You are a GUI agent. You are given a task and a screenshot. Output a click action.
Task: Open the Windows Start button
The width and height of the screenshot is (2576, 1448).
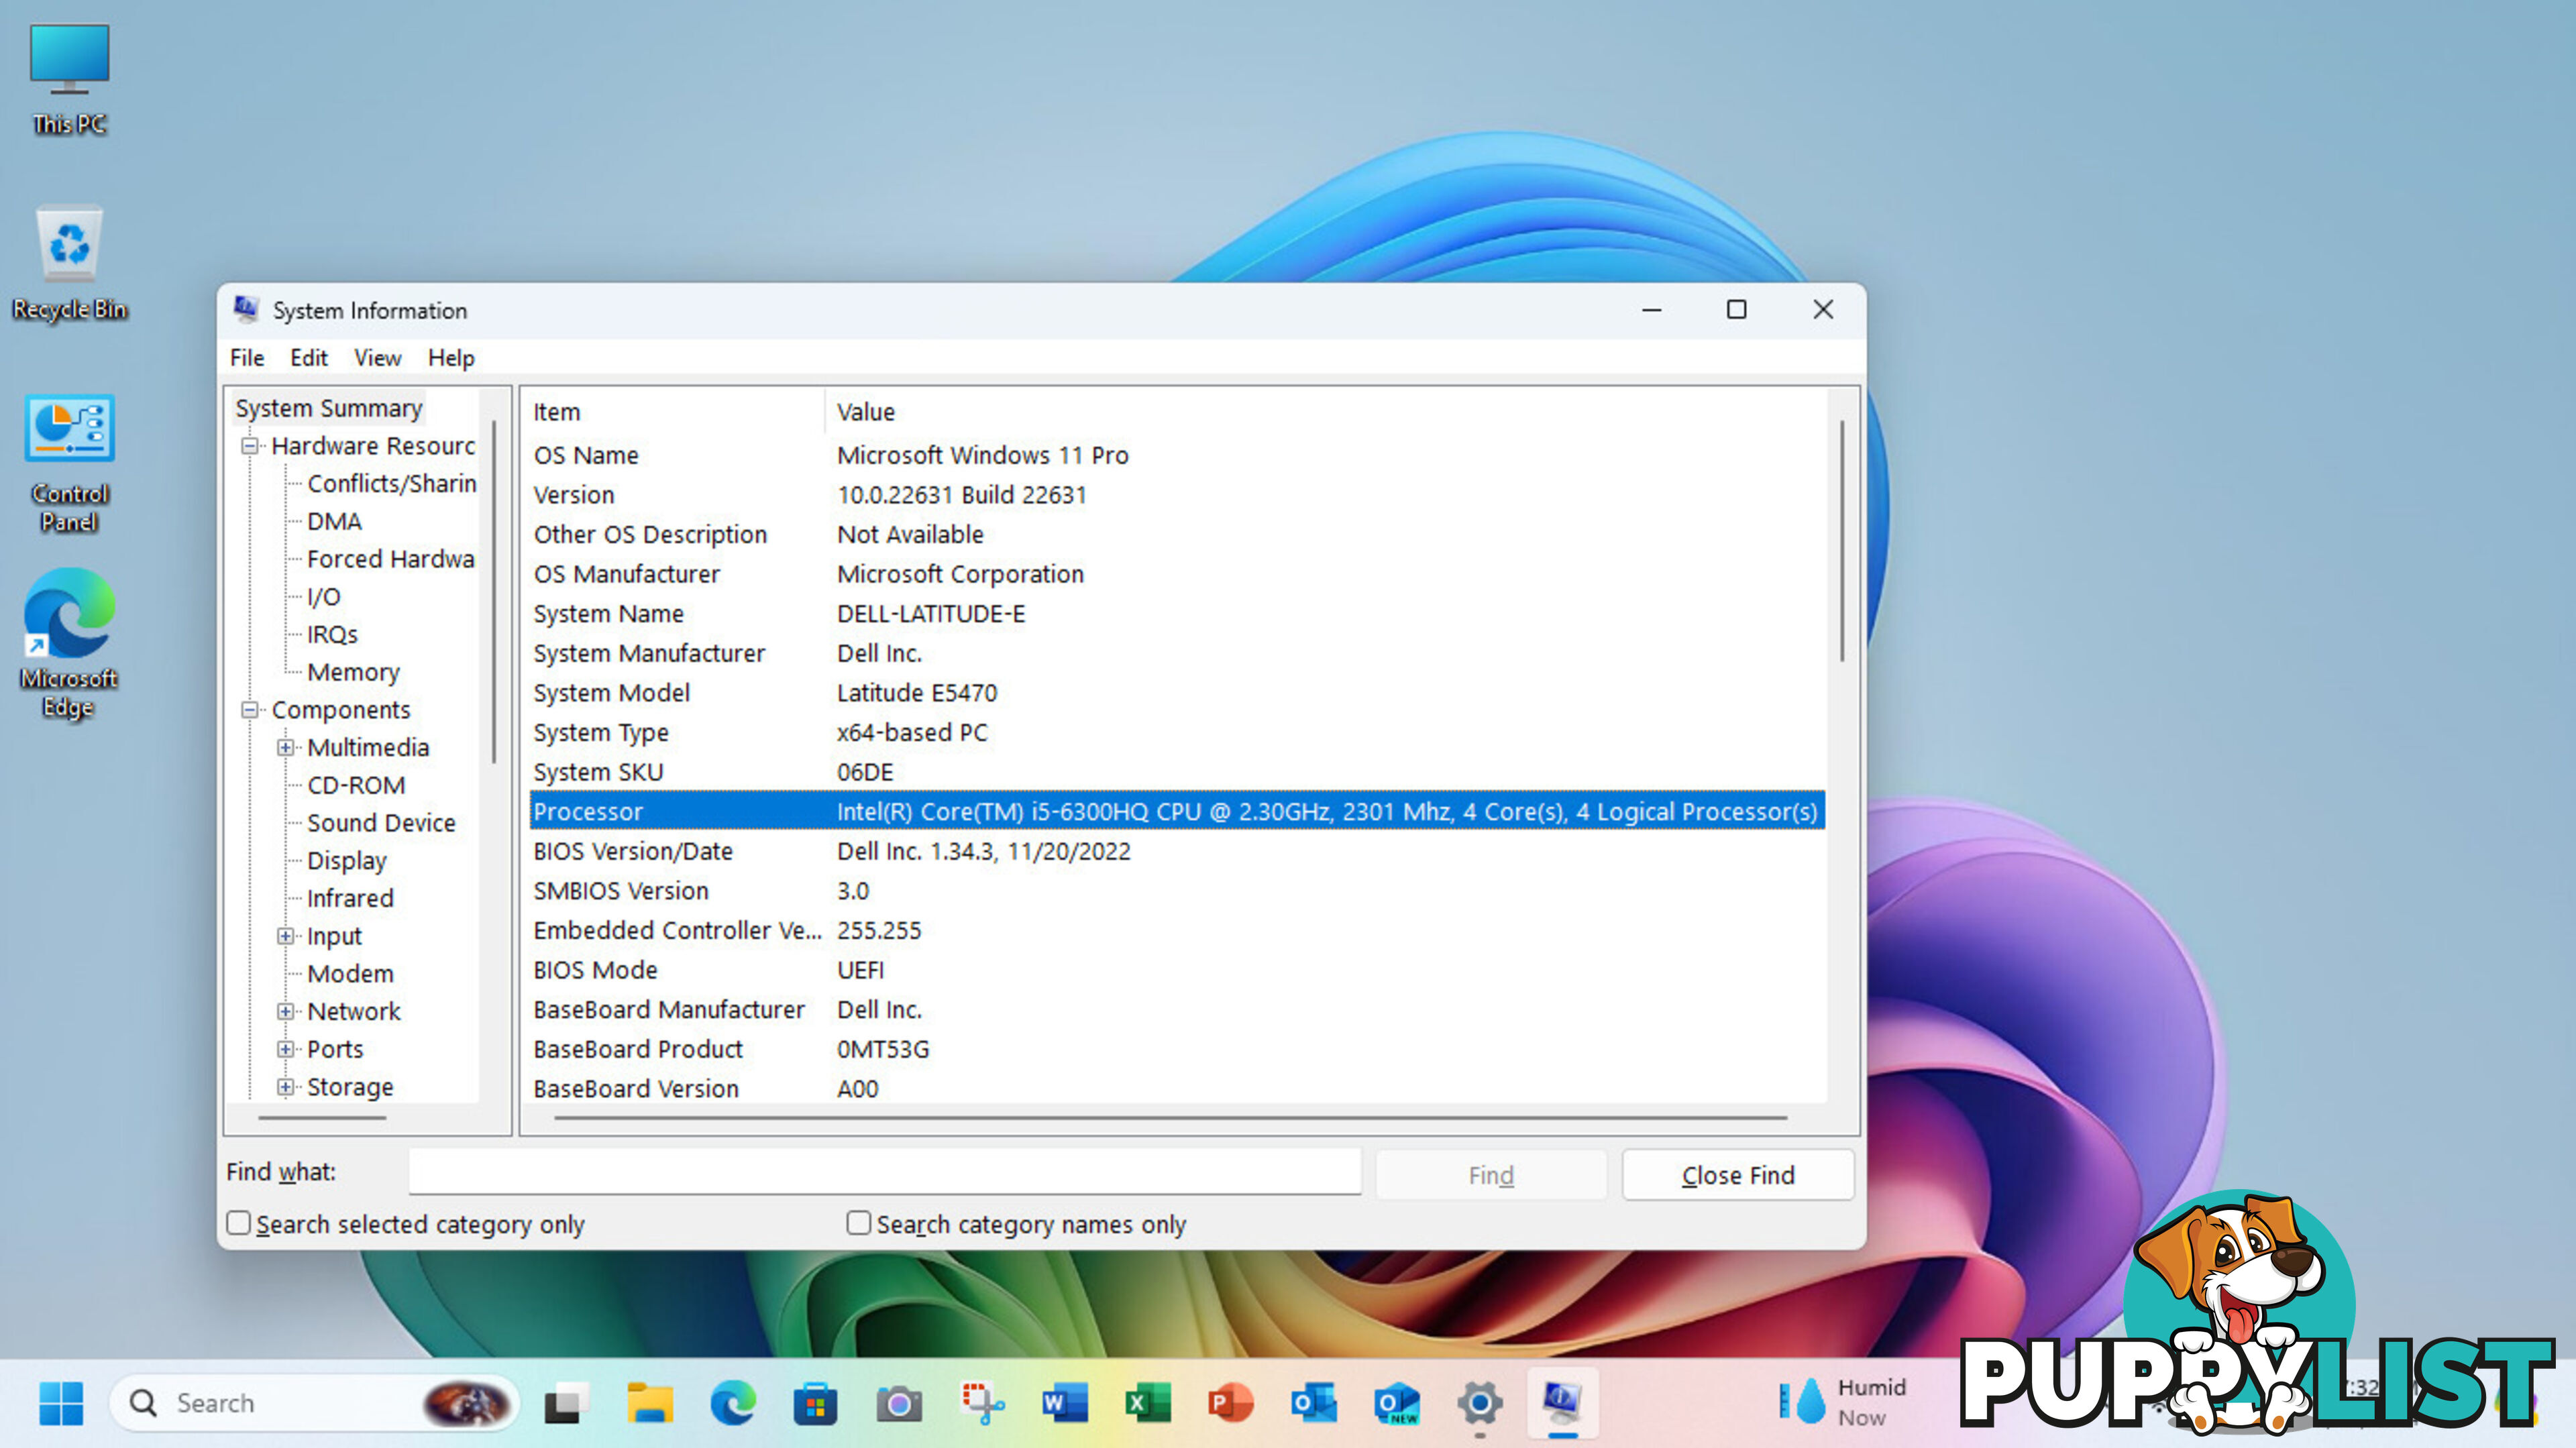coord(61,1403)
